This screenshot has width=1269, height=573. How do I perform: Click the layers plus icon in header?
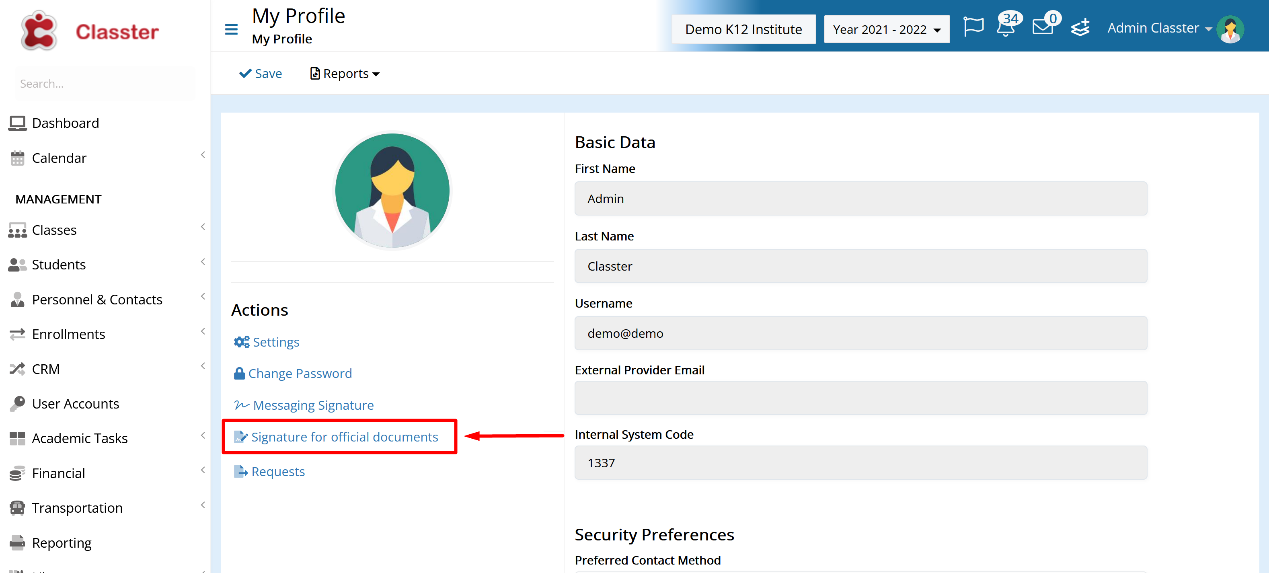[x=1080, y=28]
